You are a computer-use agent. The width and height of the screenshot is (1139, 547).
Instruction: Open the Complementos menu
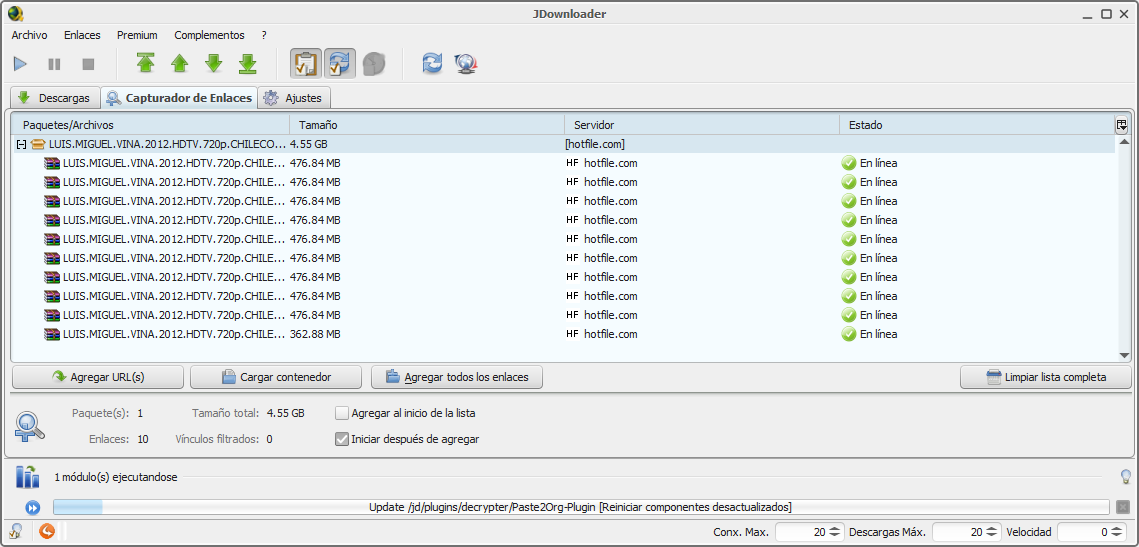[209, 35]
